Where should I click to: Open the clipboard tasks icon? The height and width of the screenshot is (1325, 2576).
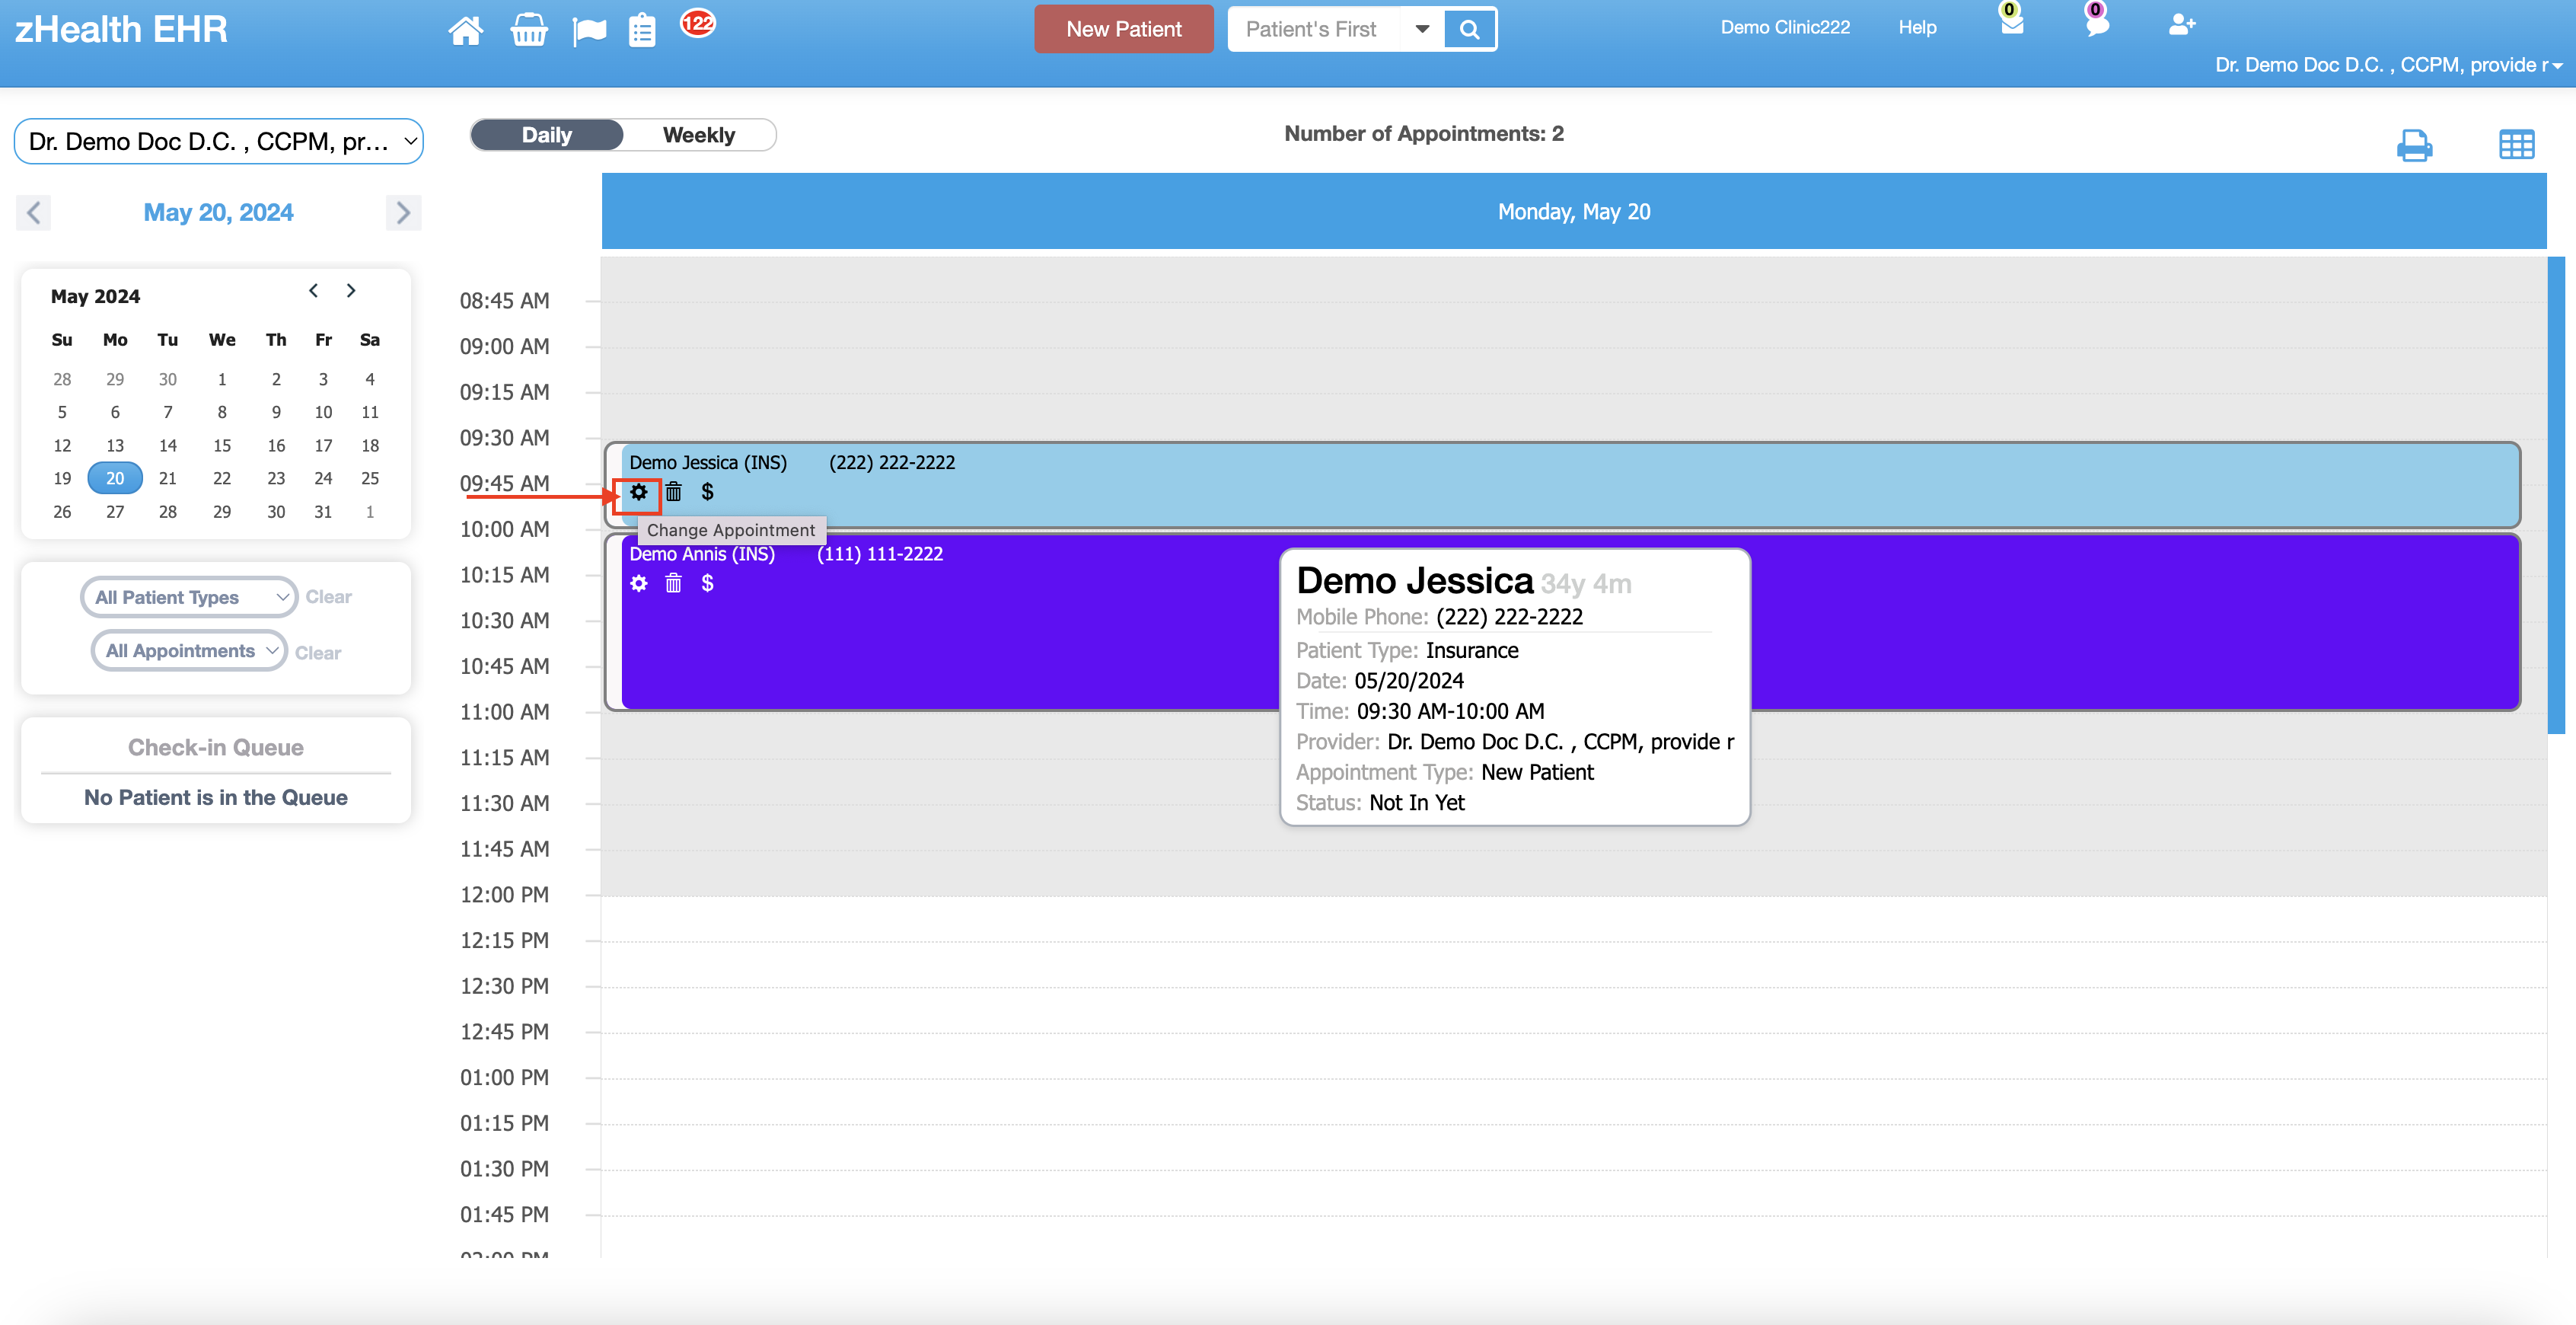click(x=642, y=30)
